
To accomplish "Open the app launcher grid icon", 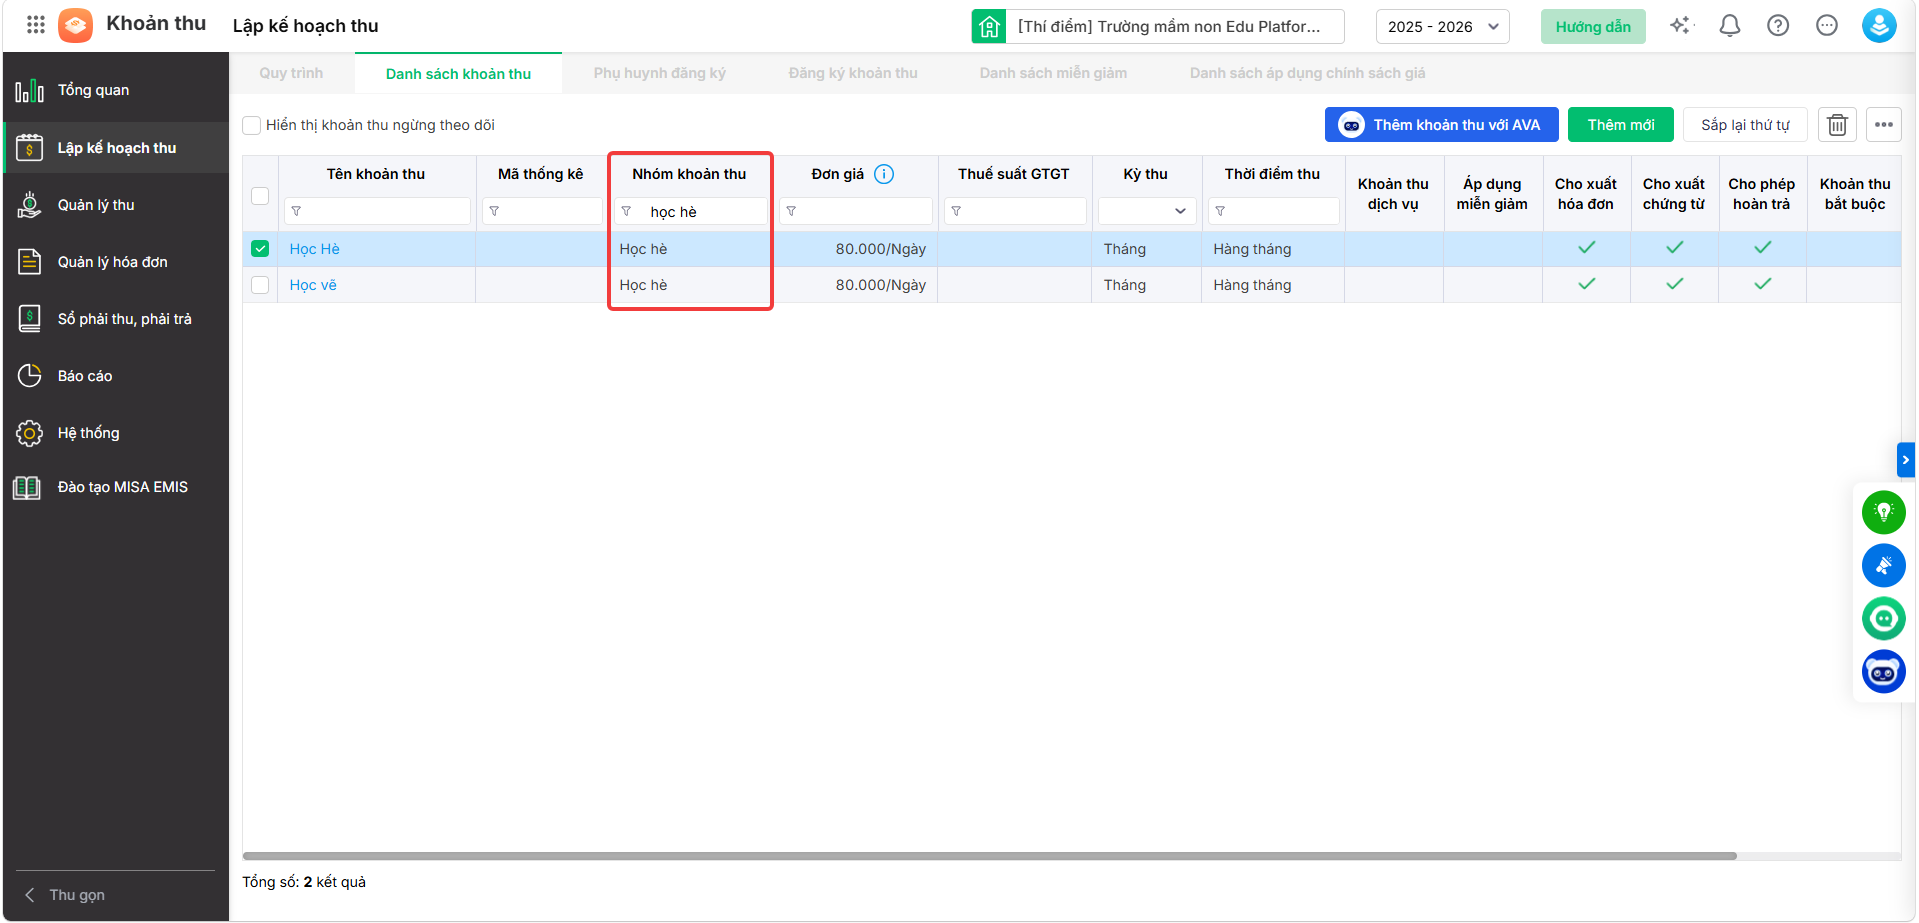I will pyautogui.click(x=36, y=25).
